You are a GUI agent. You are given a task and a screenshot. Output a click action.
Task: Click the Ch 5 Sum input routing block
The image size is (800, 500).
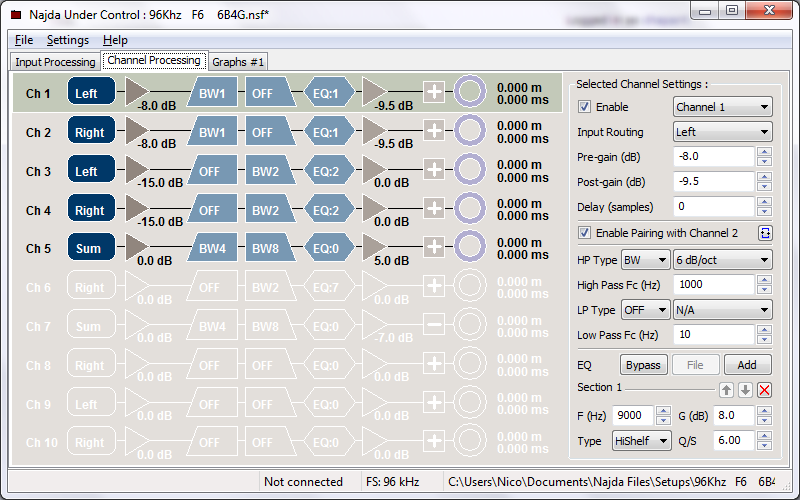91,247
